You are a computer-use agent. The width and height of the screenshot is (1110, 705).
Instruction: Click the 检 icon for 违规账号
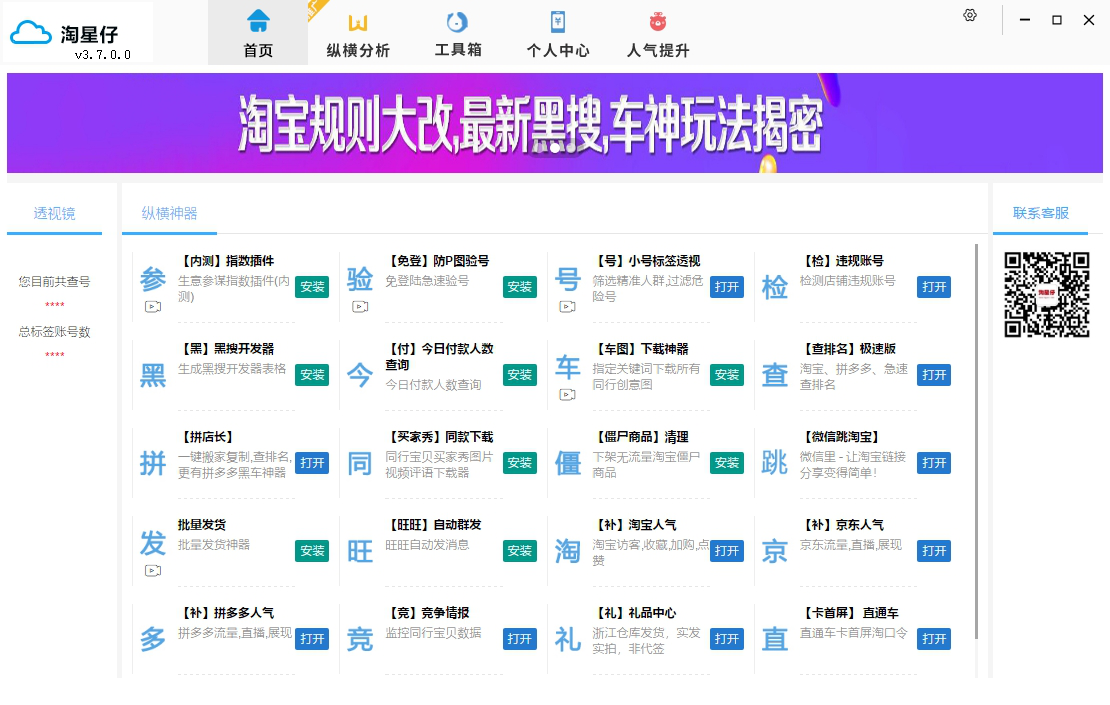(x=775, y=287)
